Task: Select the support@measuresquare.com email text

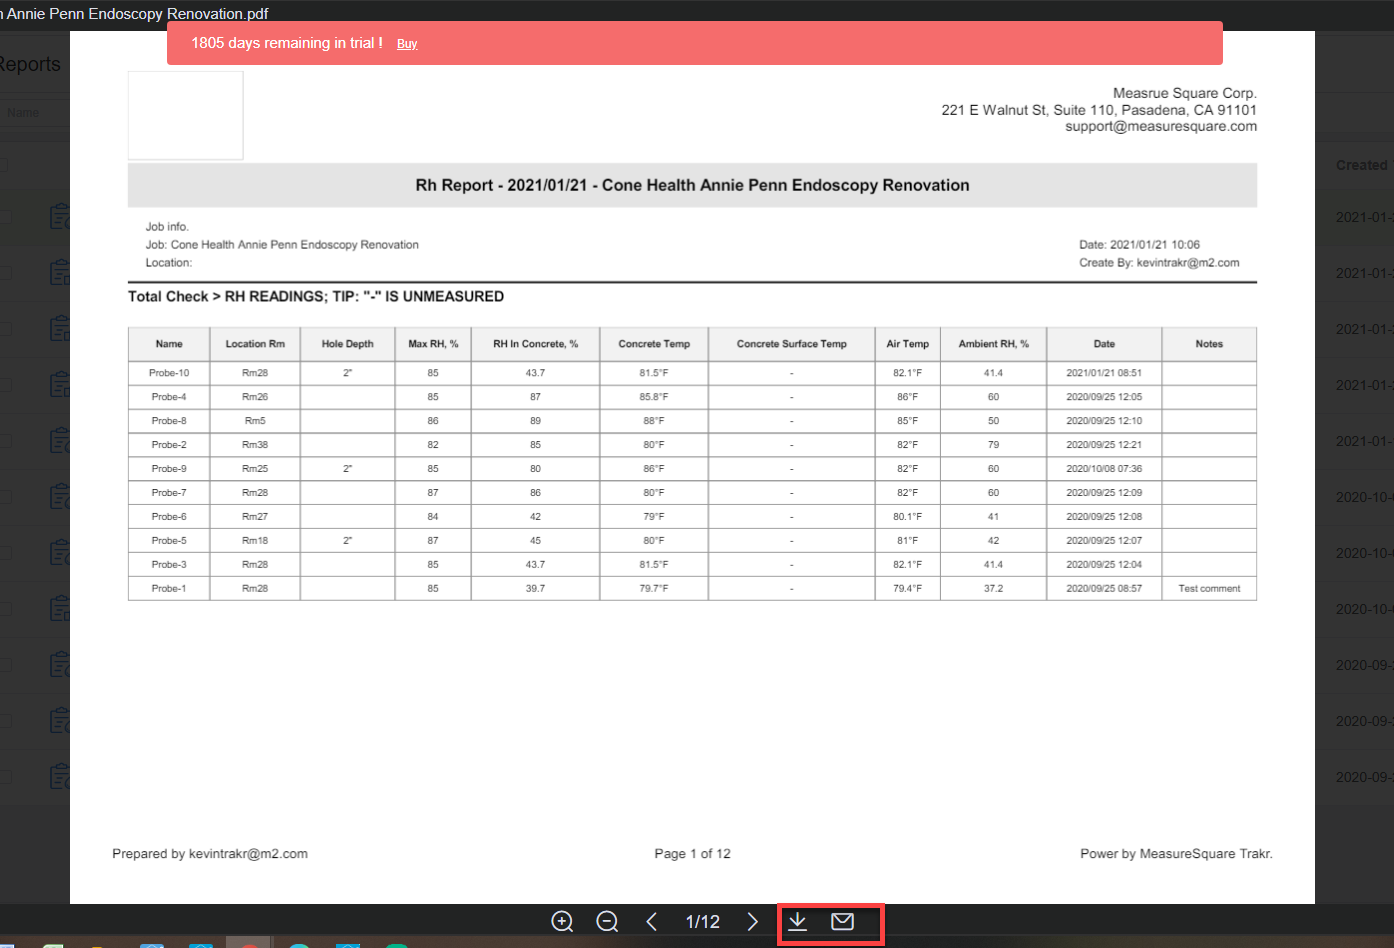Action: (x=1160, y=126)
